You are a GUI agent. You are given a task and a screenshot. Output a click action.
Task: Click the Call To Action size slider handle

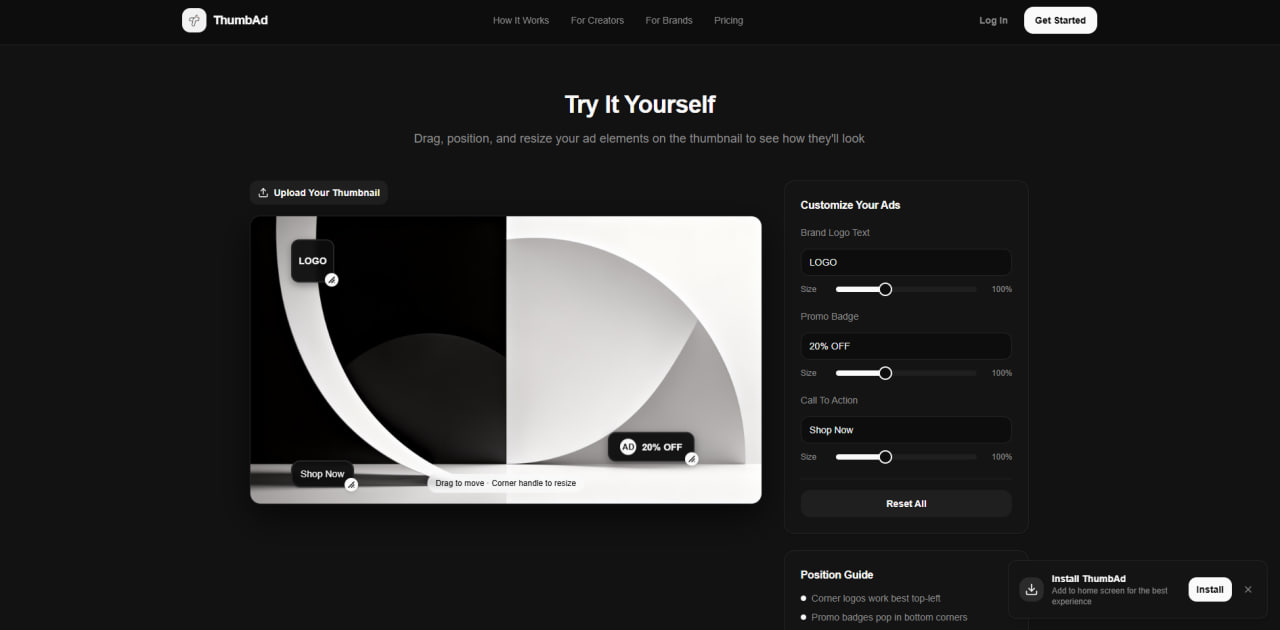(x=885, y=457)
